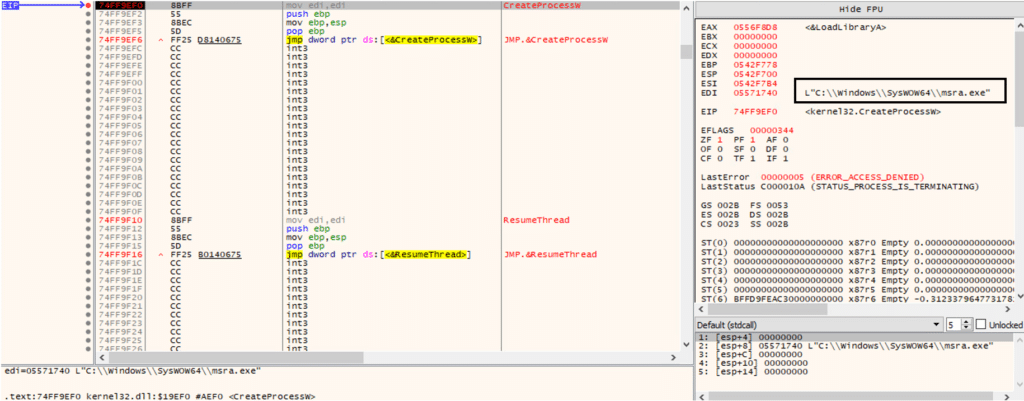Viewport: 1024px width, 401px height.
Task: Toggle breakpoint dot at address 74FF9F12
Action: pos(88,229)
